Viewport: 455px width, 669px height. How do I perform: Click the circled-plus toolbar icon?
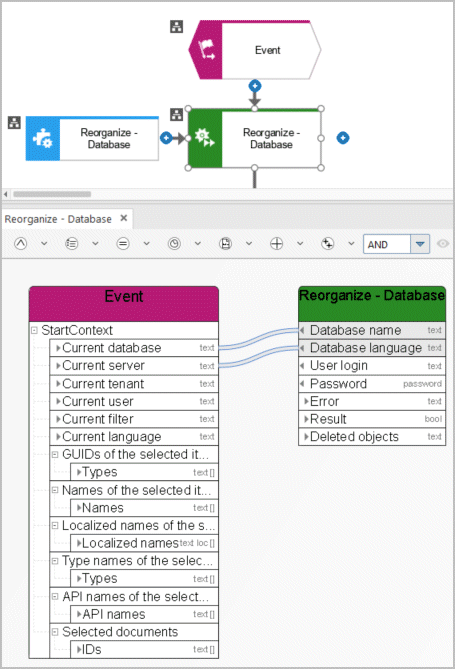tap(277, 244)
